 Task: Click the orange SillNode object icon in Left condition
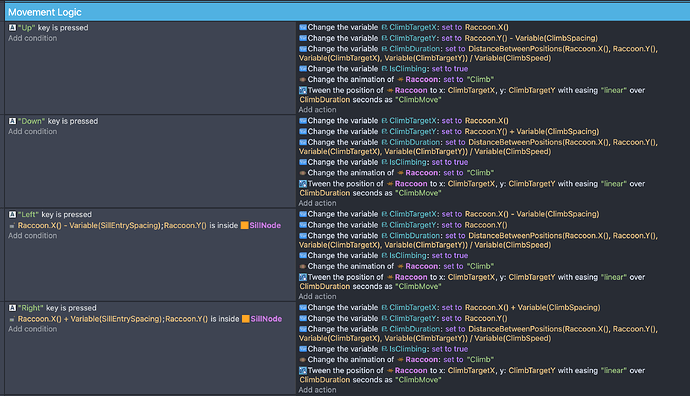[245, 225]
